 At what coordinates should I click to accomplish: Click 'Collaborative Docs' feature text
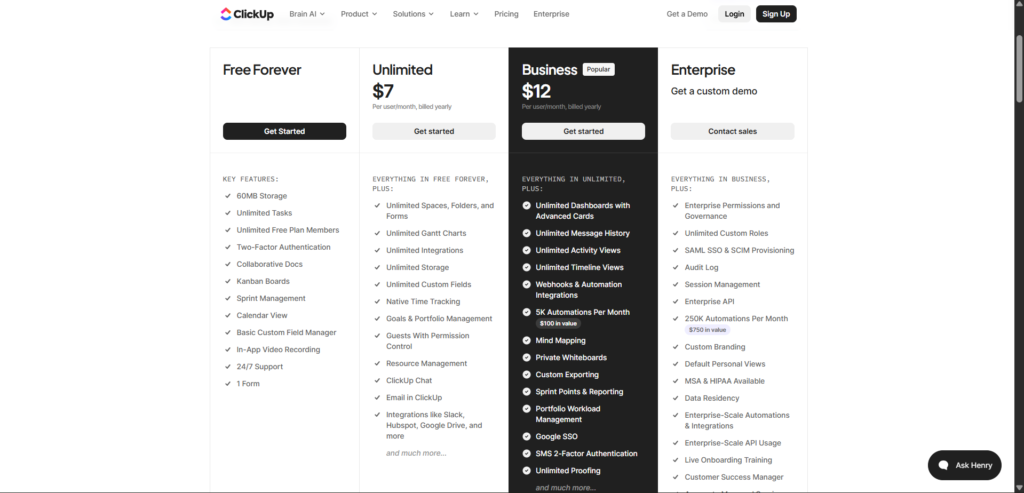pyautogui.click(x=270, y=264)
